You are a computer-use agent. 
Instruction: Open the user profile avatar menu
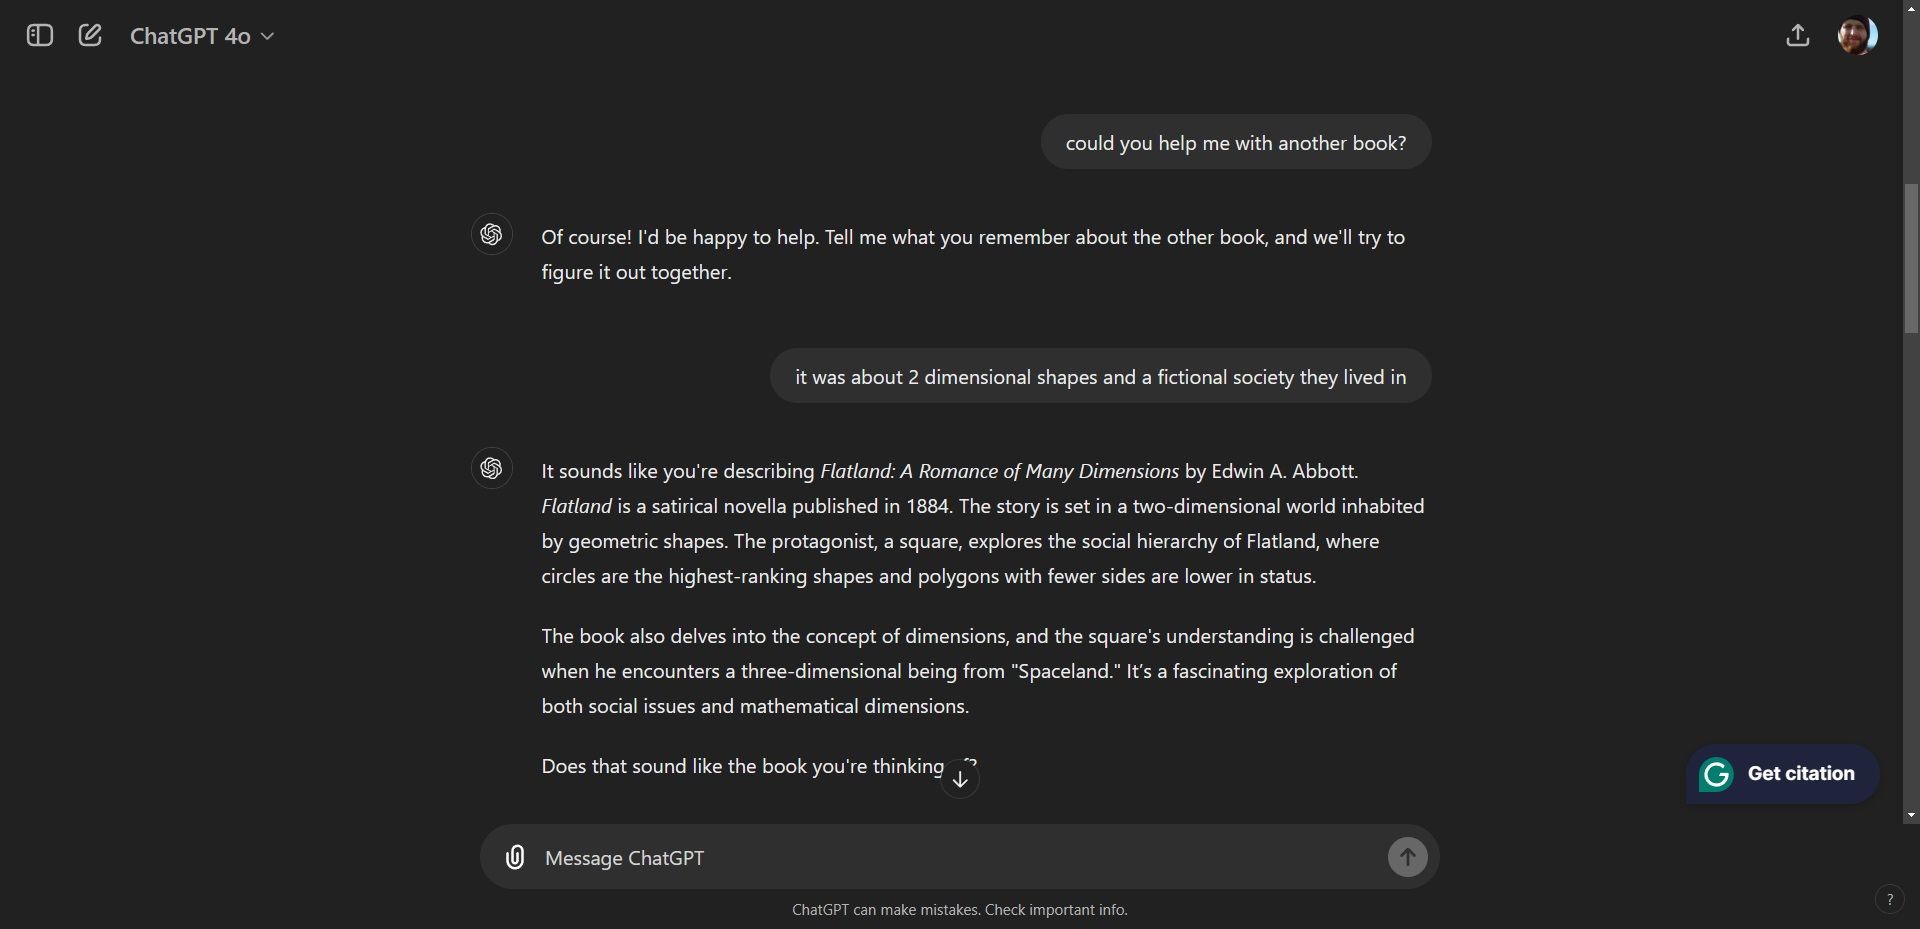click(1857, 36)
